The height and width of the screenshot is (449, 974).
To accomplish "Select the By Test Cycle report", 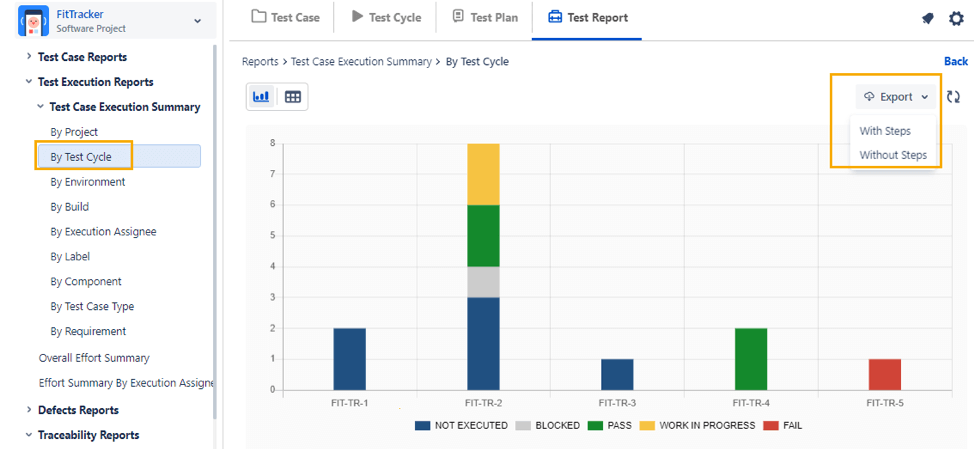I will tap(118, 156).
